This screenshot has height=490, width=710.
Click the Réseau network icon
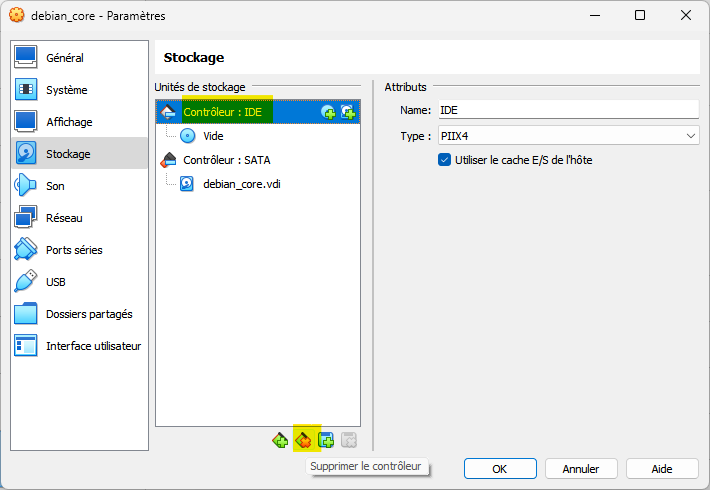(25, 217)
